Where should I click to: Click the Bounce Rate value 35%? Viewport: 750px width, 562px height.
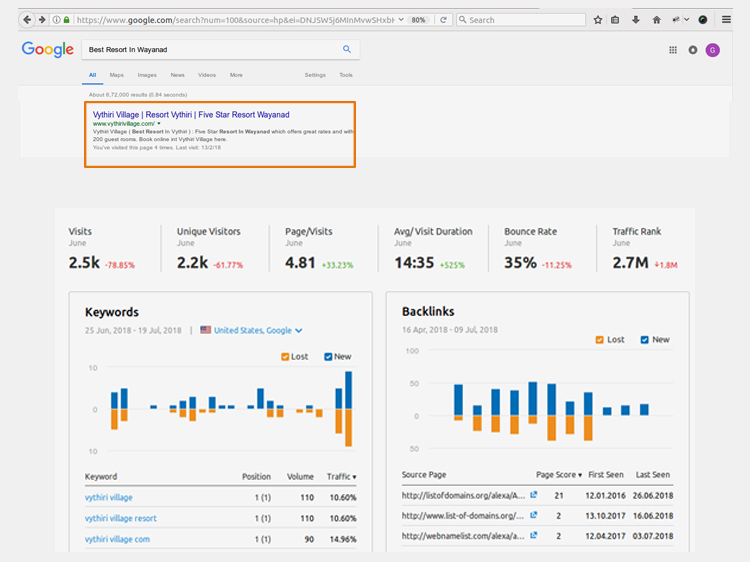tap(520, 263)
